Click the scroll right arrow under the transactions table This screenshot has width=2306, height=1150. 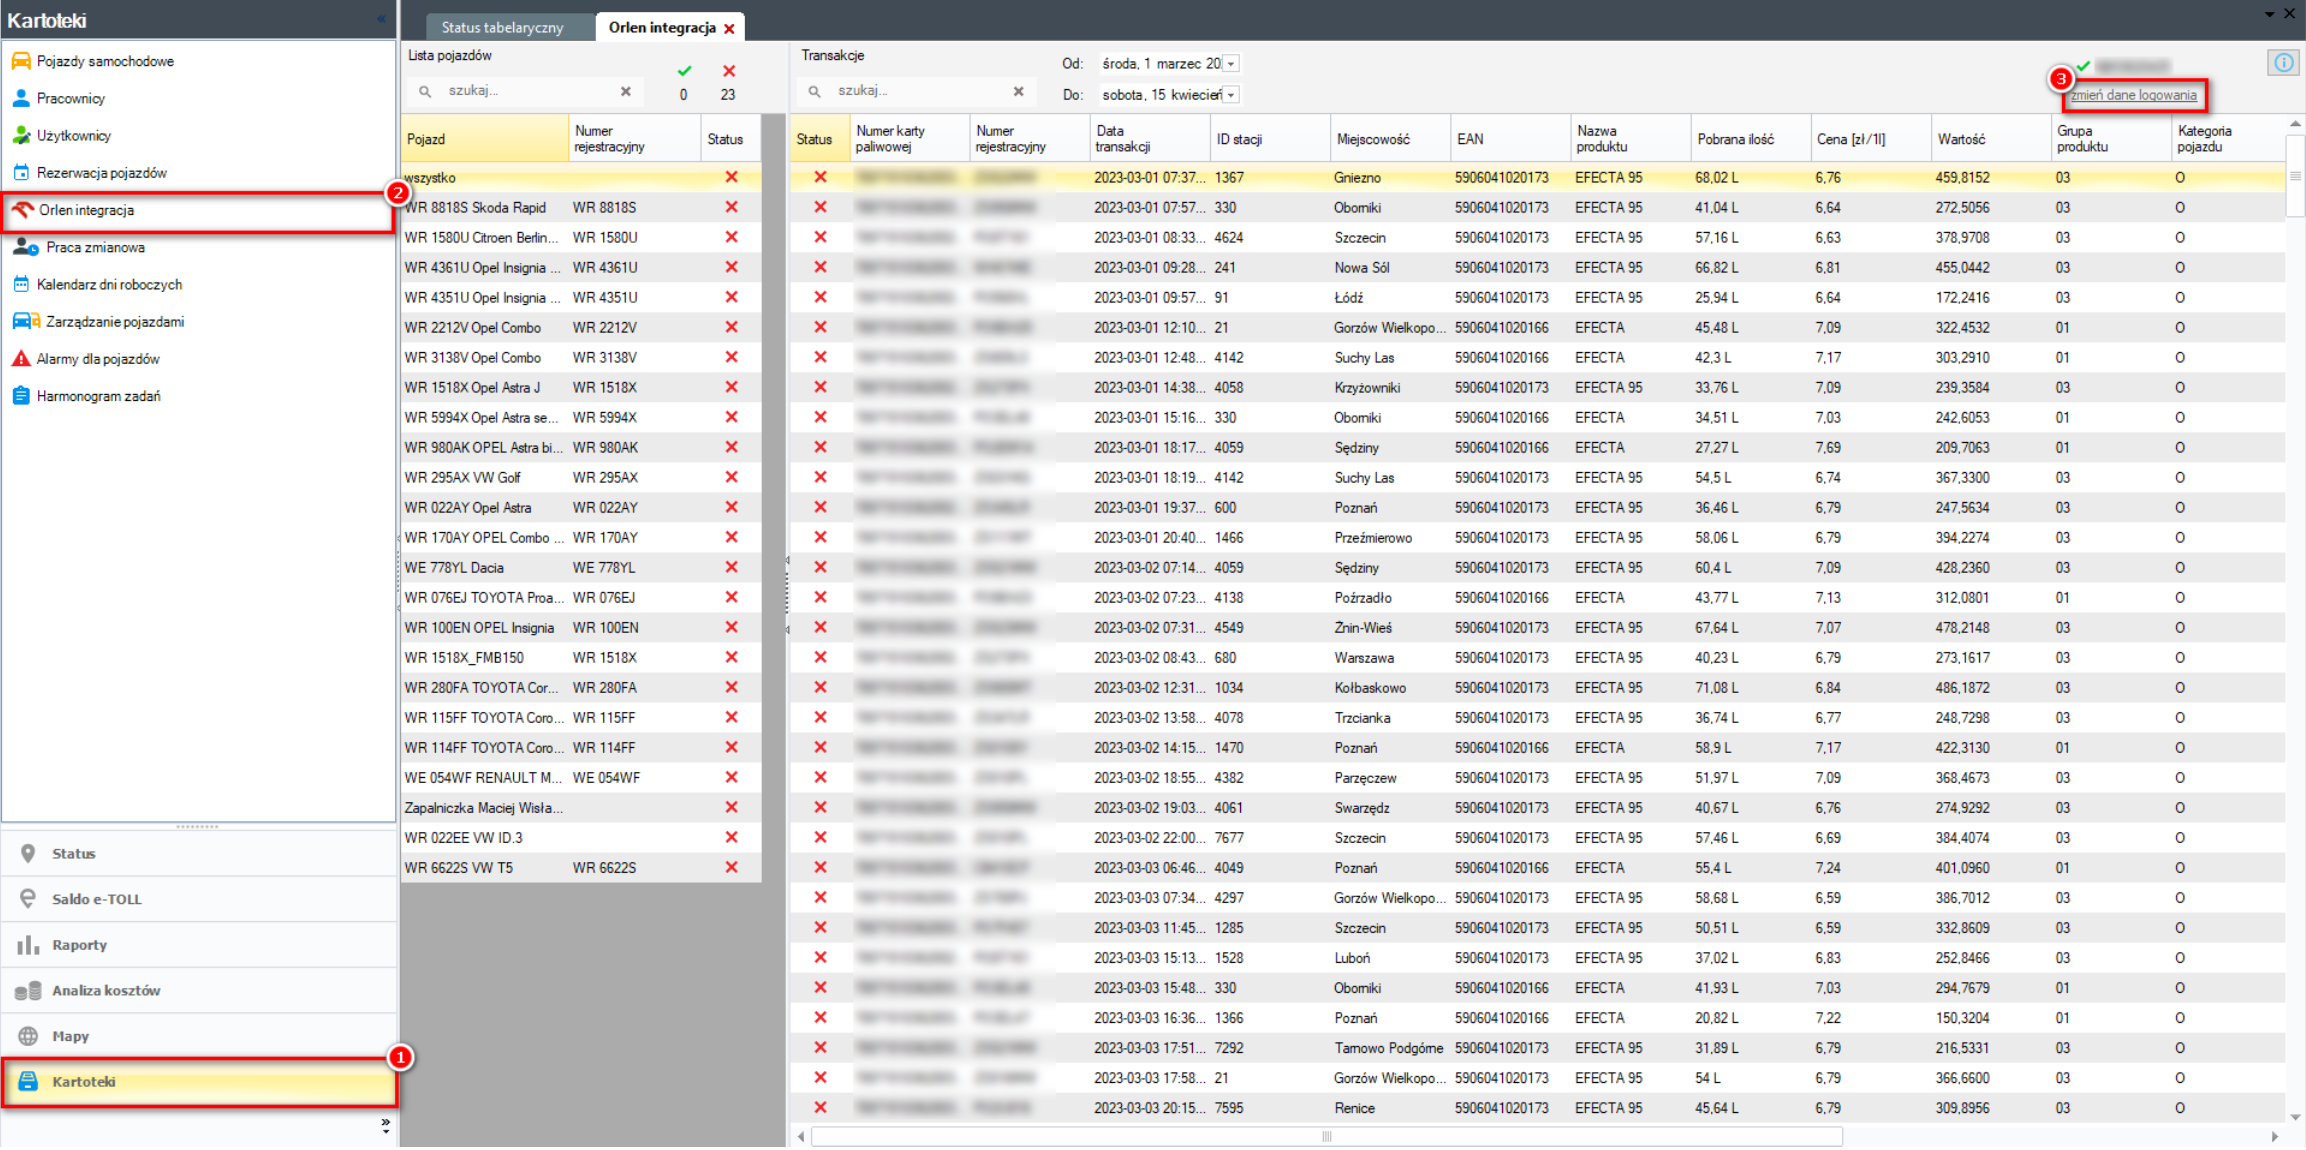click(x=2274, y=1136)
